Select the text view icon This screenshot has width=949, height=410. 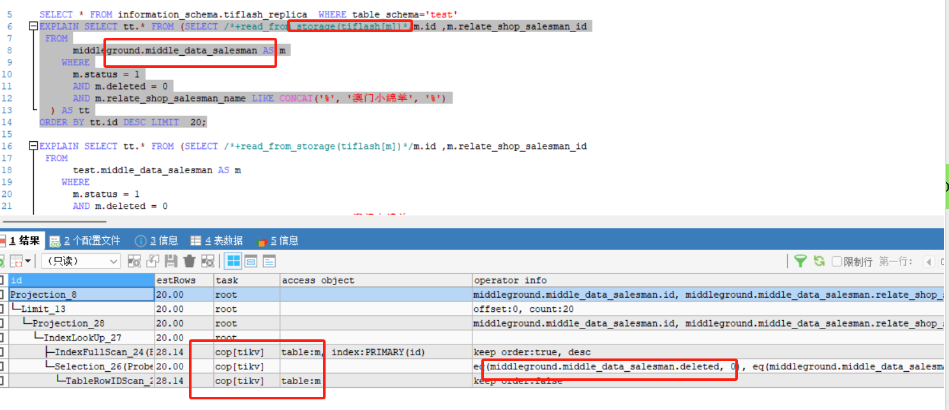(x=269, y=261)
